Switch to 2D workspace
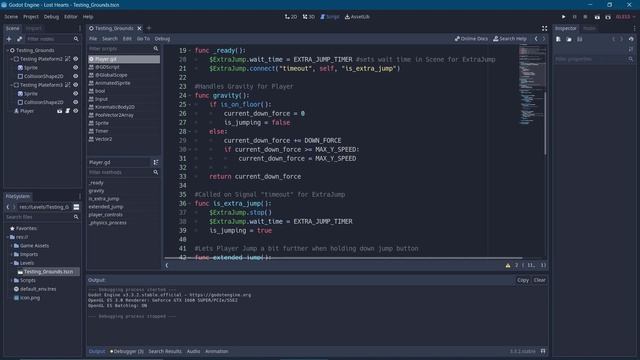This screenshot has height=360, width=640. [x=291, y=17]
